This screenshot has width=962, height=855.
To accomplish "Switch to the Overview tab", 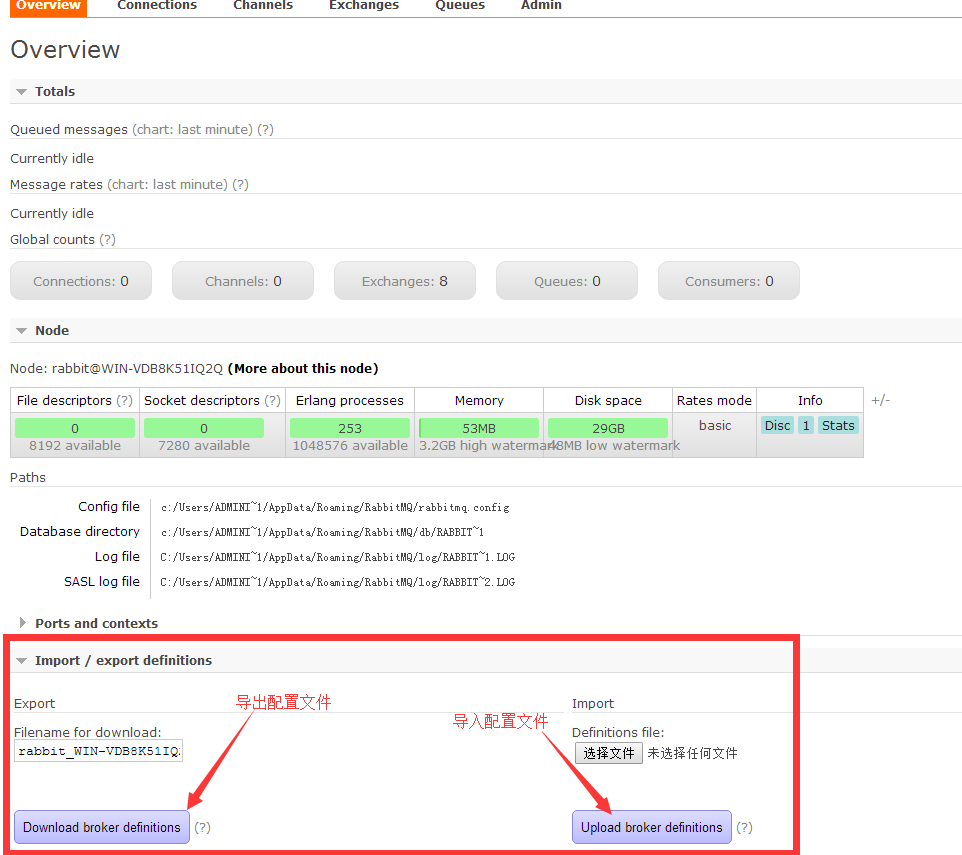I will [x=48, y=6].
